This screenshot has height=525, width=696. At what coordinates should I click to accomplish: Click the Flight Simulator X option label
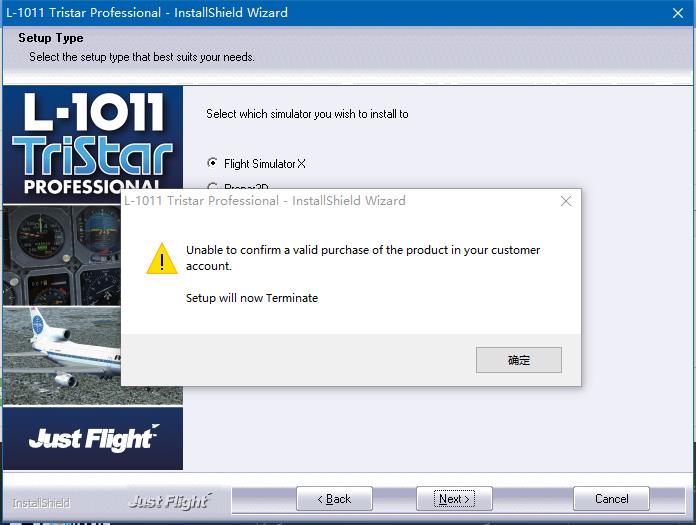tap(265, 163)
